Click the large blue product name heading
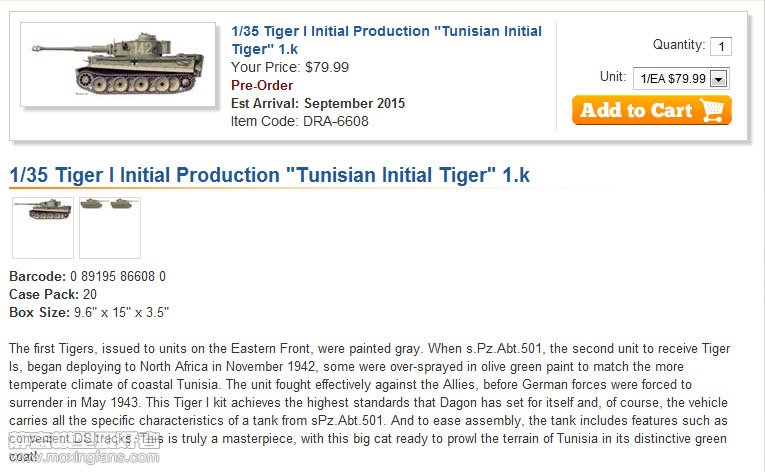Viewport: 765px width, 472px height. pos(269,175)
